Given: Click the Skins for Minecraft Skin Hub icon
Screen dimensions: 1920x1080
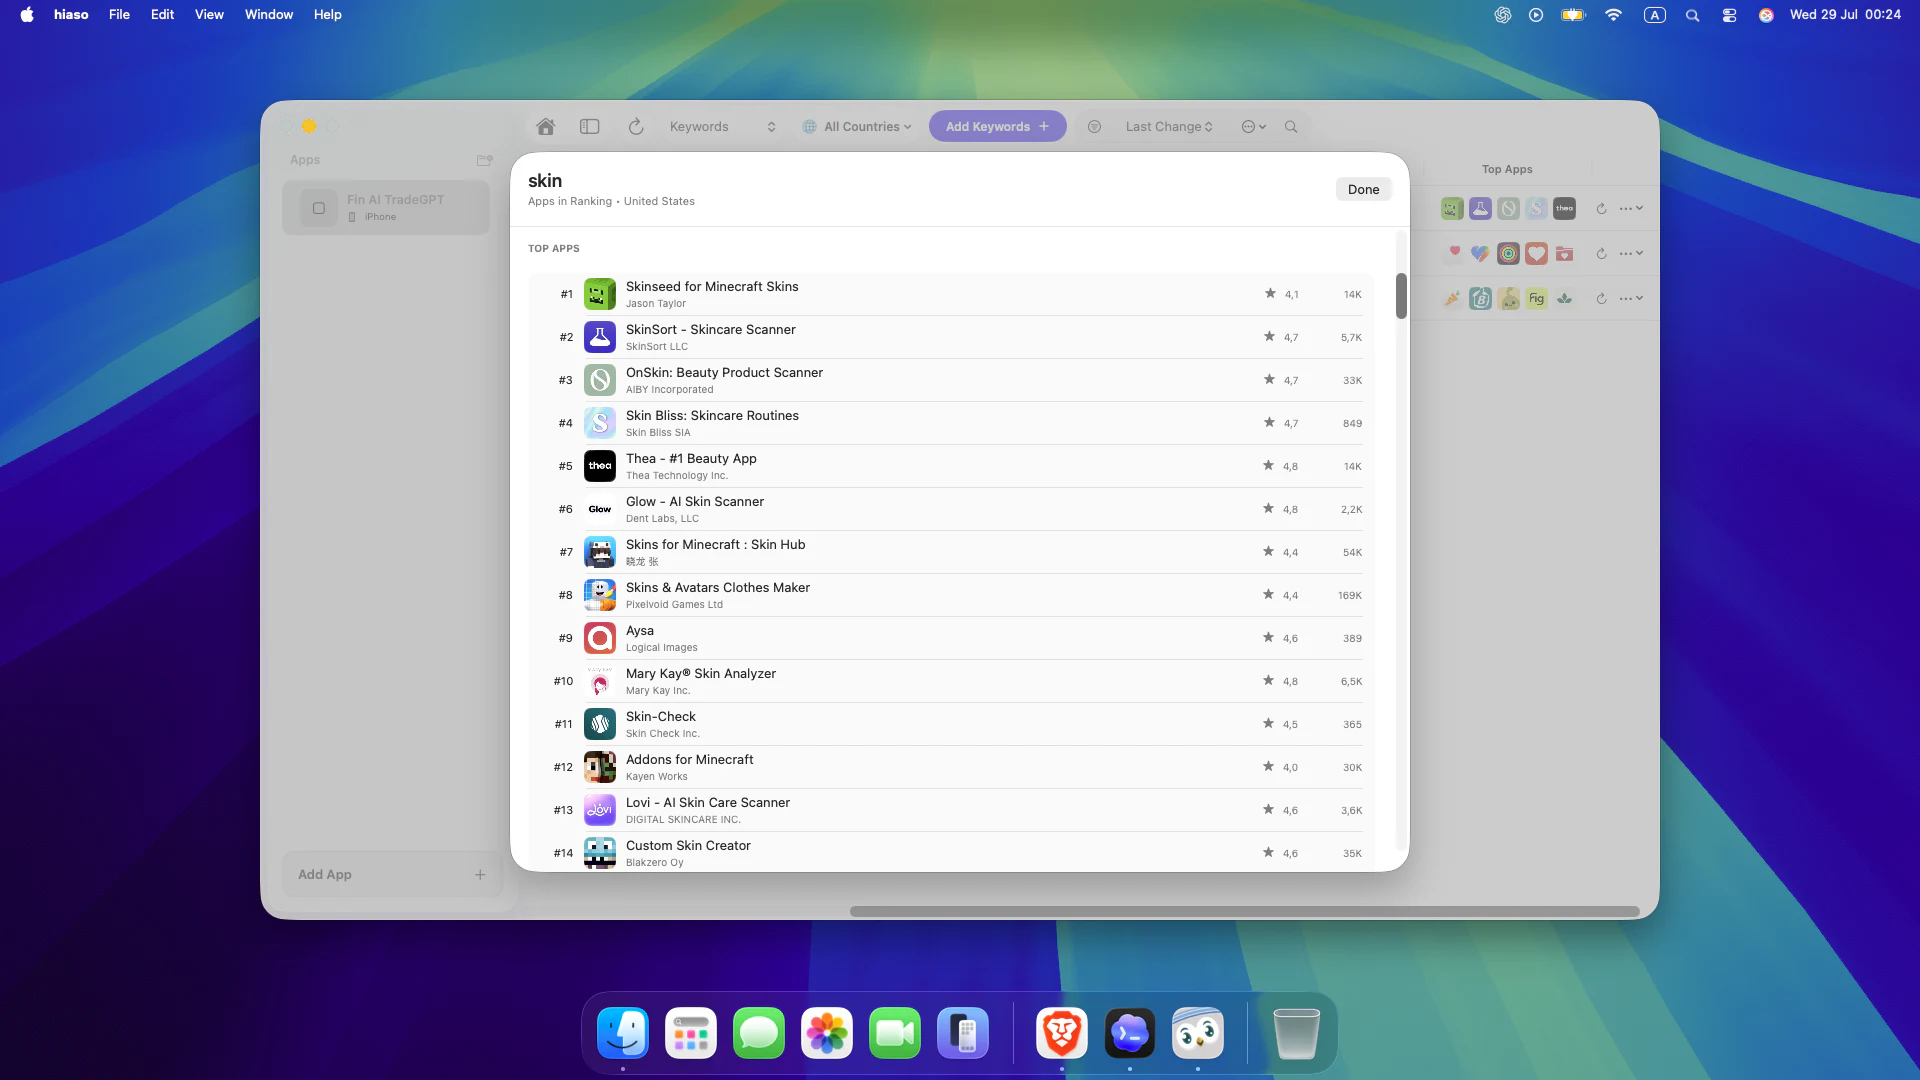Looking at the screenshot, I should tap(600, 553).
